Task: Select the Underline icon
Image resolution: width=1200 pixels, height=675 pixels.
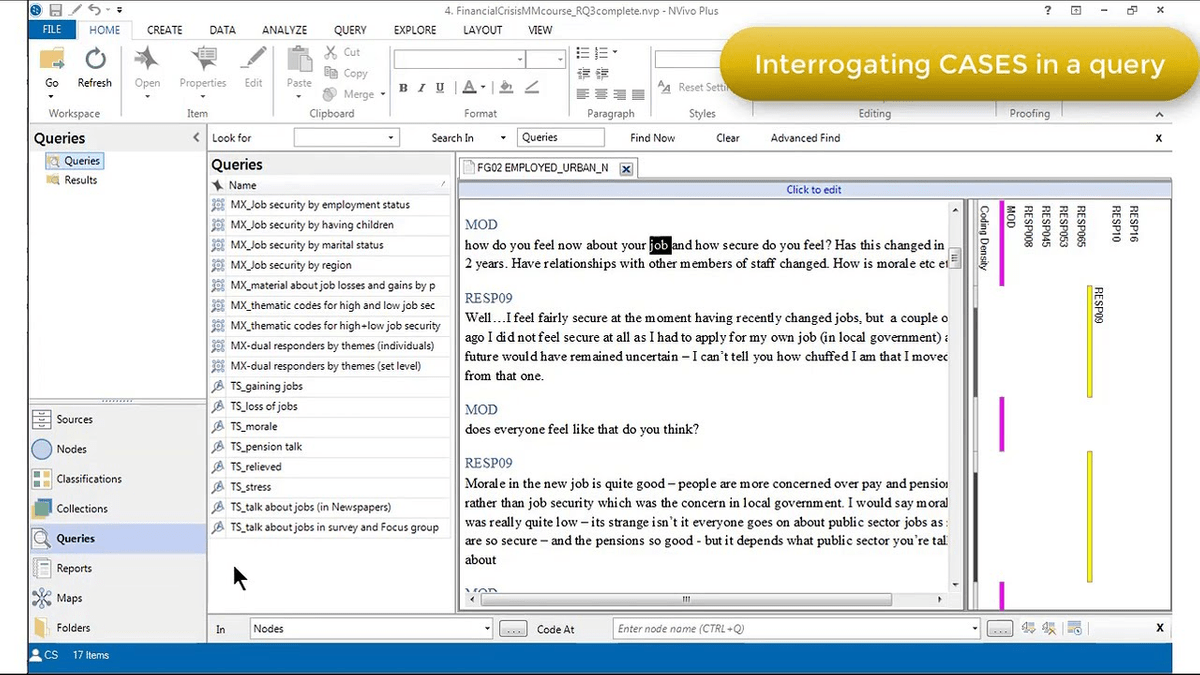Action: pyautogui.click(x=438, y=87)
